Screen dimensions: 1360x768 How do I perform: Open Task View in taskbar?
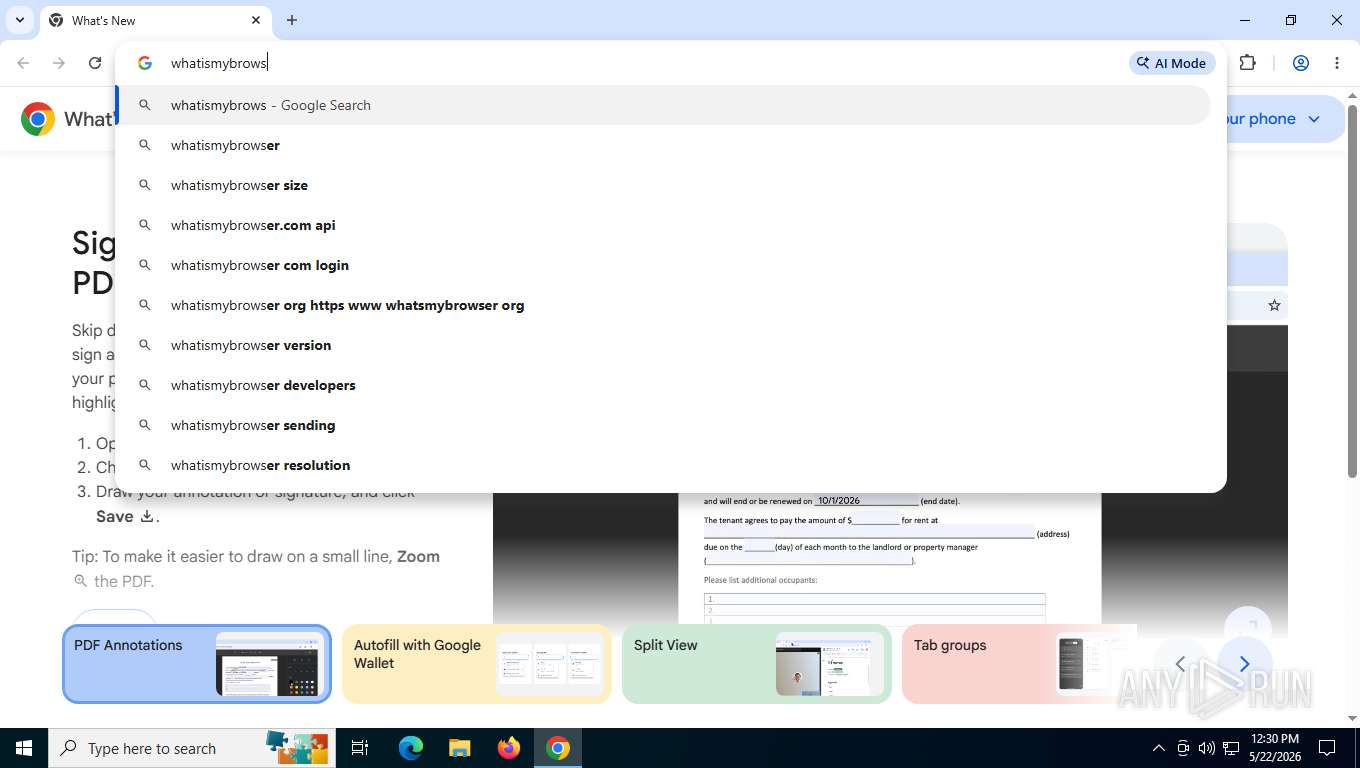(360, 748)
